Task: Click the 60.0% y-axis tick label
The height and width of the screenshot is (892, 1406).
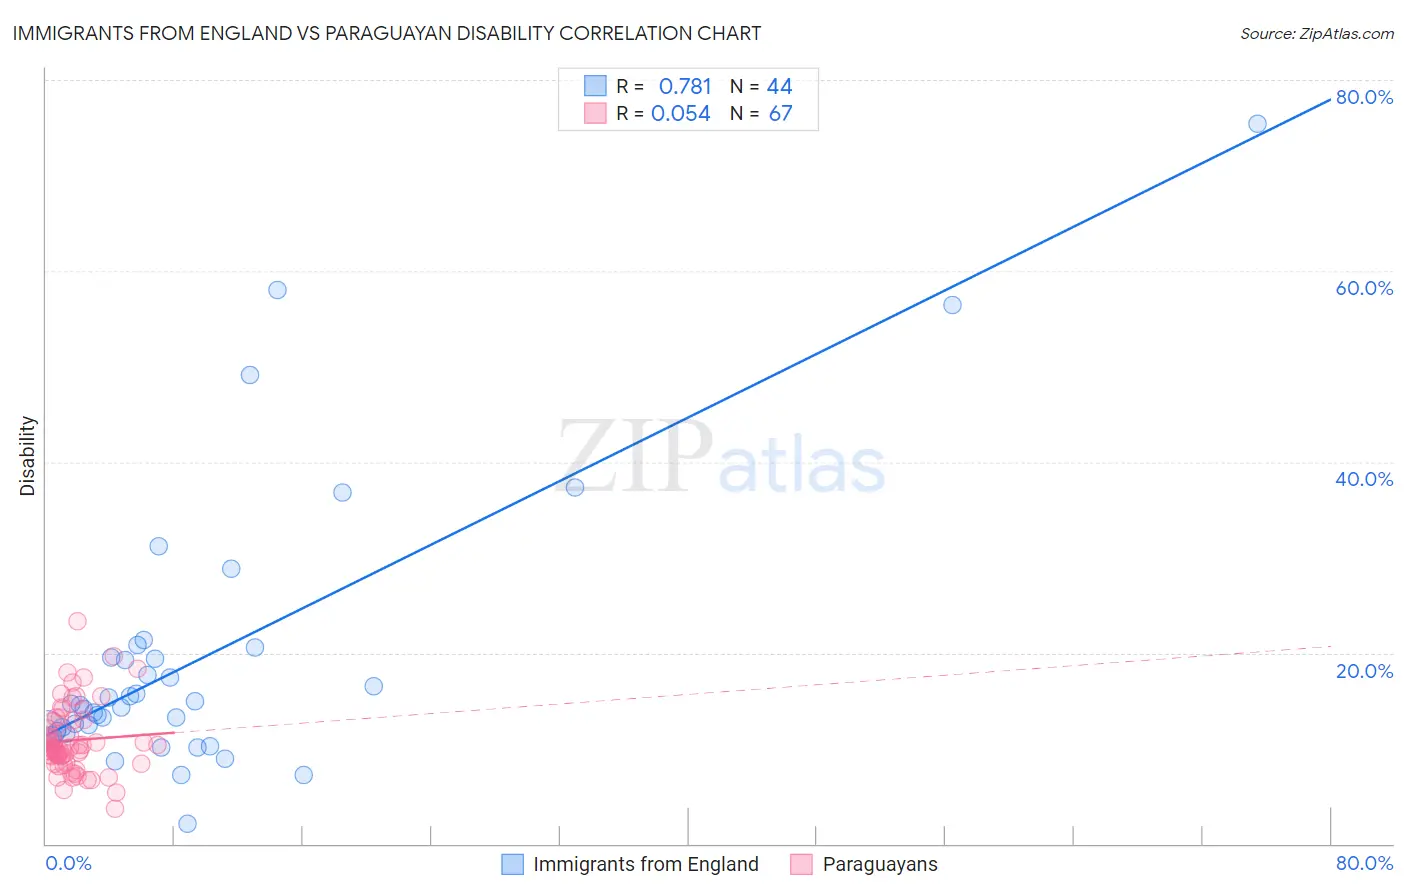Action: (1364, 288)
